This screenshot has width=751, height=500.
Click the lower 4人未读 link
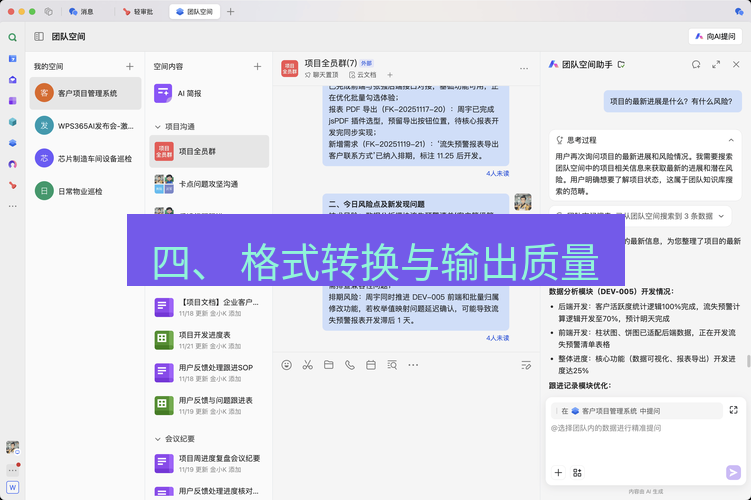coord(498,338)
